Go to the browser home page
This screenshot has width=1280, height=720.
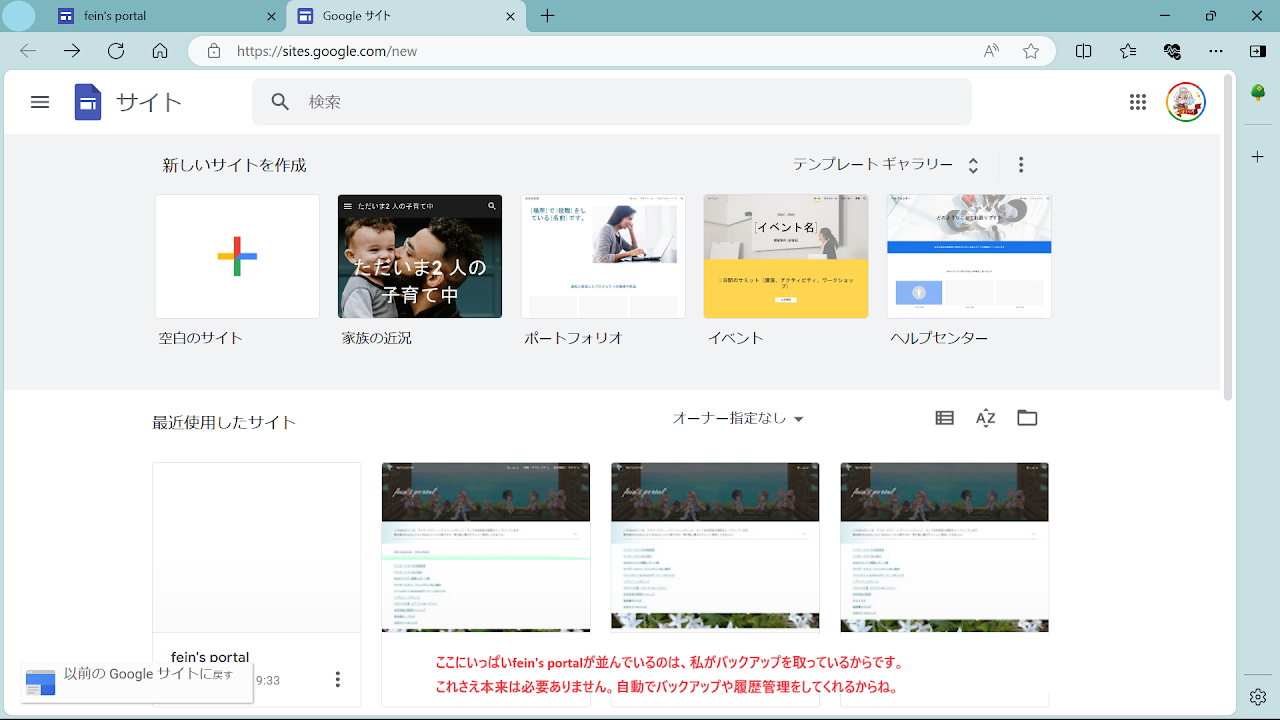tap(160, 51)
